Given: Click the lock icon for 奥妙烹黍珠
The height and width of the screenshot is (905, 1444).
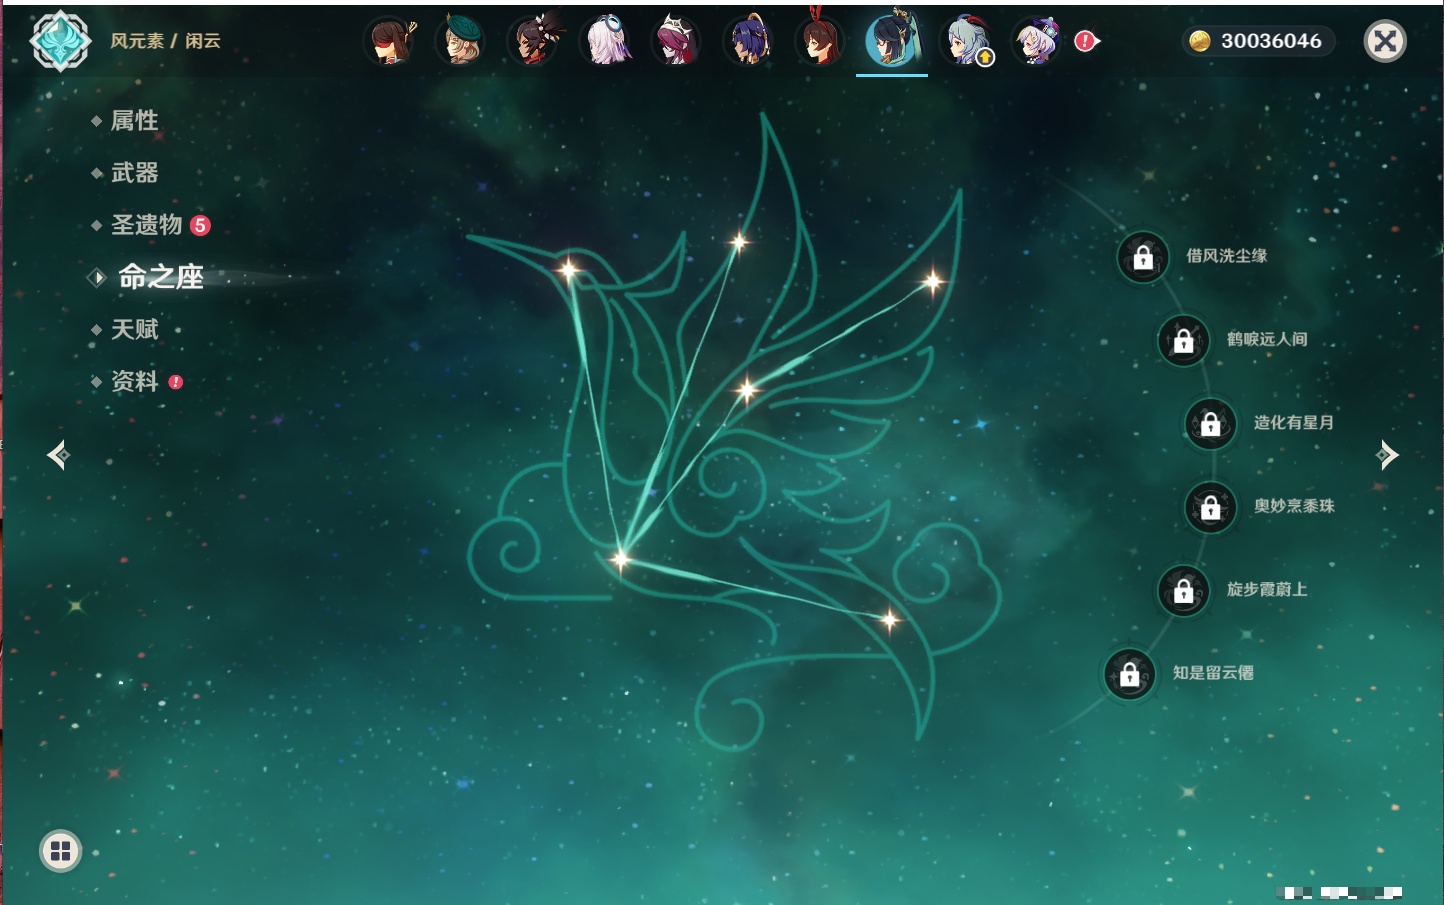Looking at the screenshot, I should (1211, 507).
